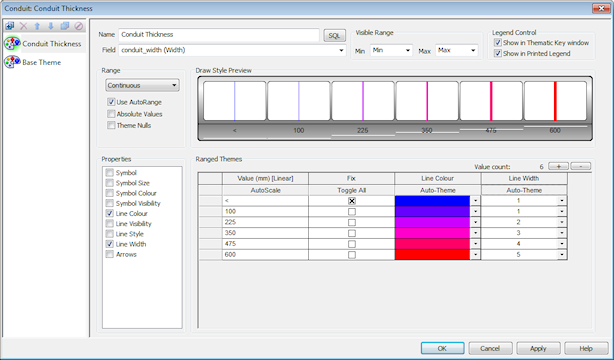Check the Fix checkbox for row 600
614x360 pixels.
tap(352, 255)
